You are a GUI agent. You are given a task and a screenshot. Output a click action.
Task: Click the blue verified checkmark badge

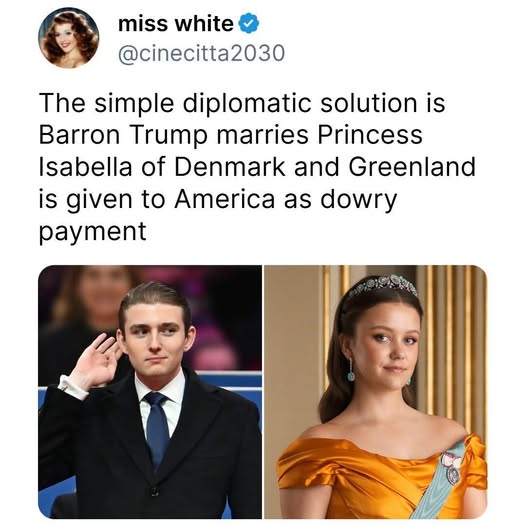(x=249, y=23)
